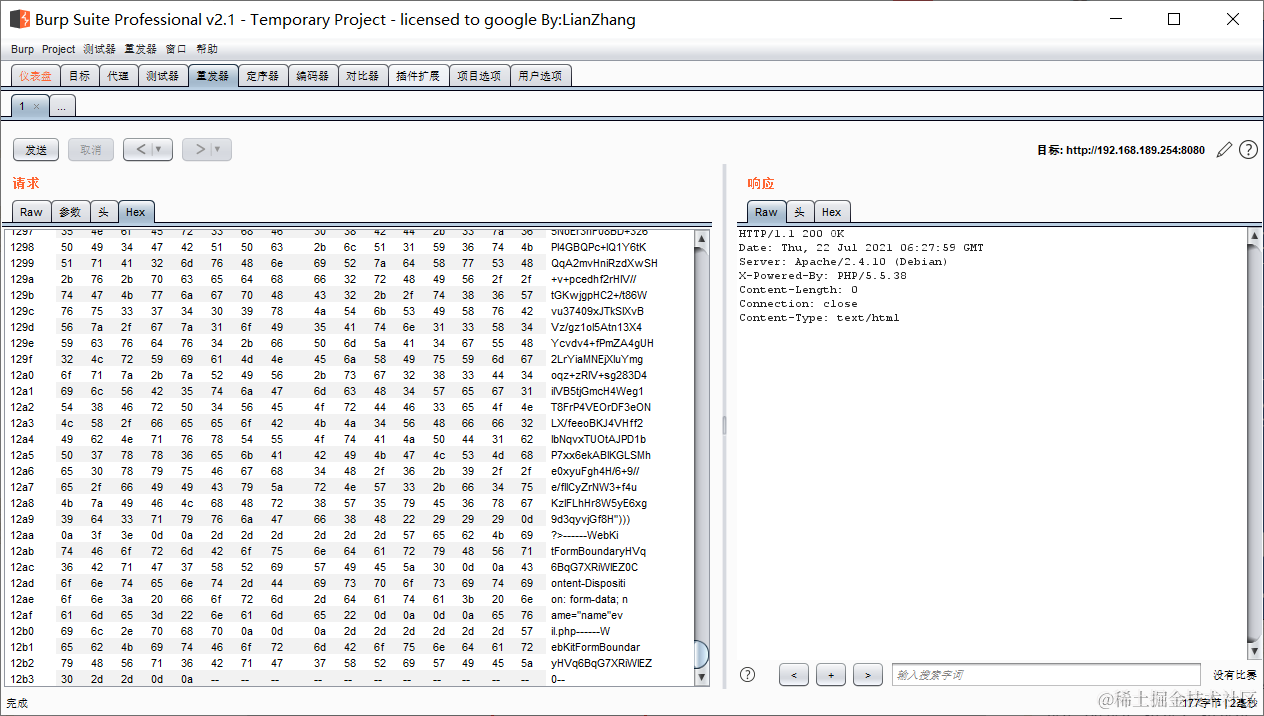Click the target URL label
The image size is (1264, 716).
tap(1121, 150)
